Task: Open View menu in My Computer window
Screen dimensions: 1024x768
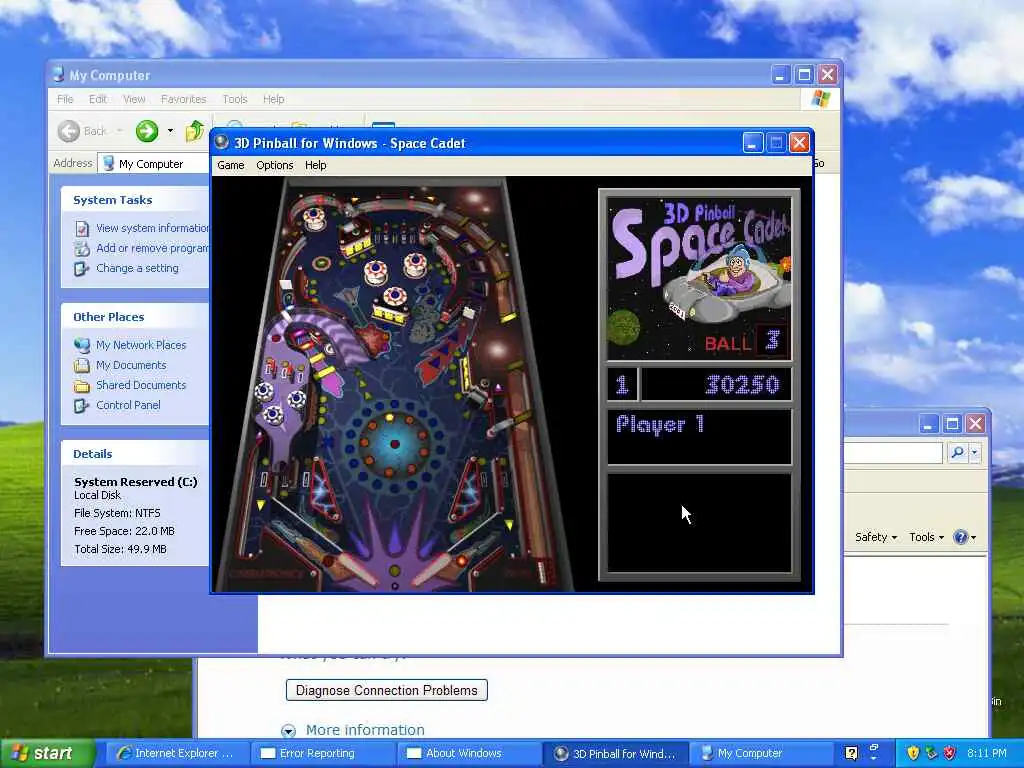Action: (x=135, y=99)
